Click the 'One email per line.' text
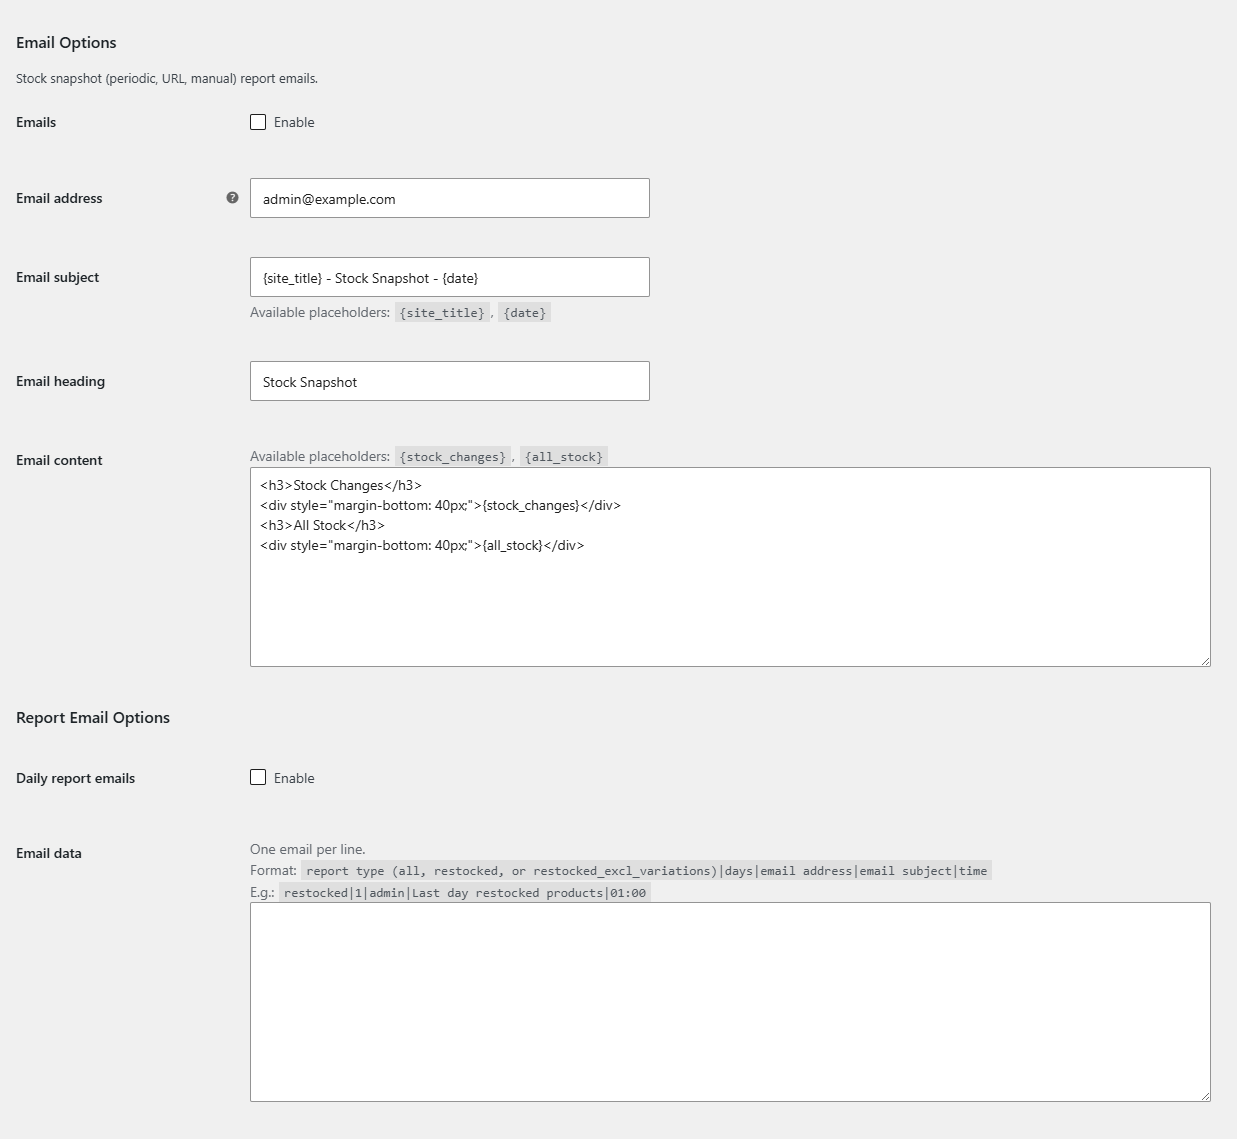Viewport: 1237px width, 1139px height. 308,849
